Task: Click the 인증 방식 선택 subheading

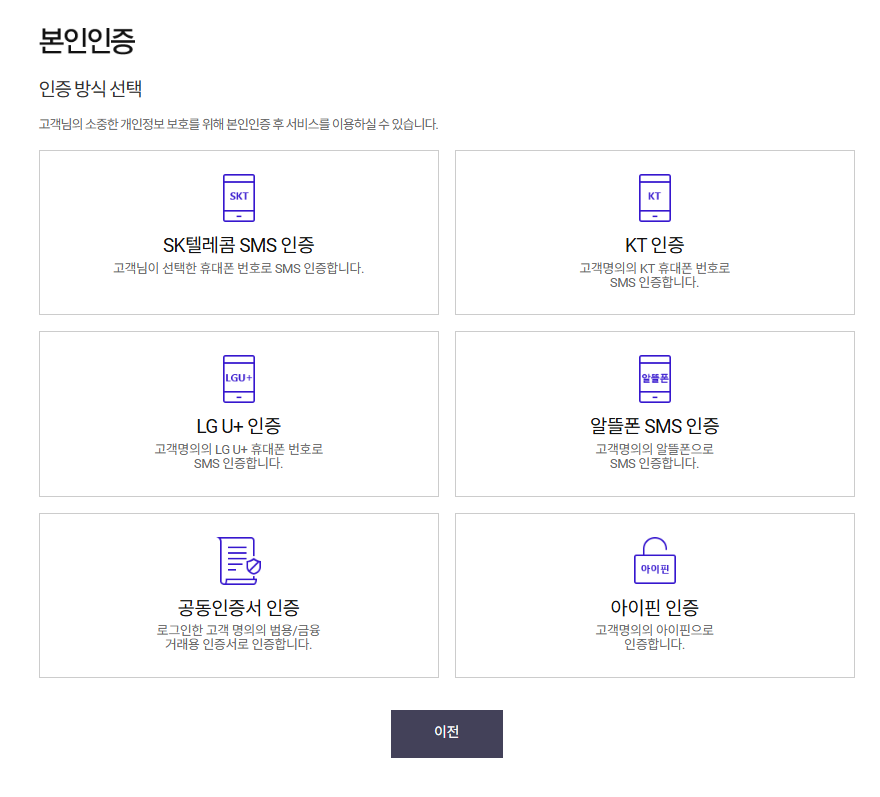Action: coord(90,89)
